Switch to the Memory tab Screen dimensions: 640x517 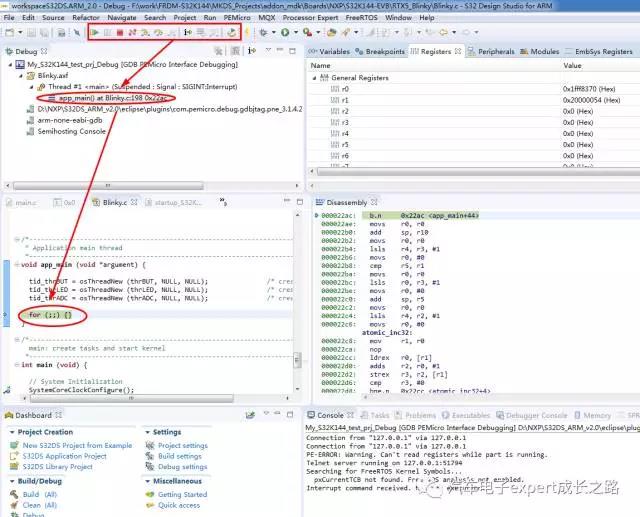point(593,415)
